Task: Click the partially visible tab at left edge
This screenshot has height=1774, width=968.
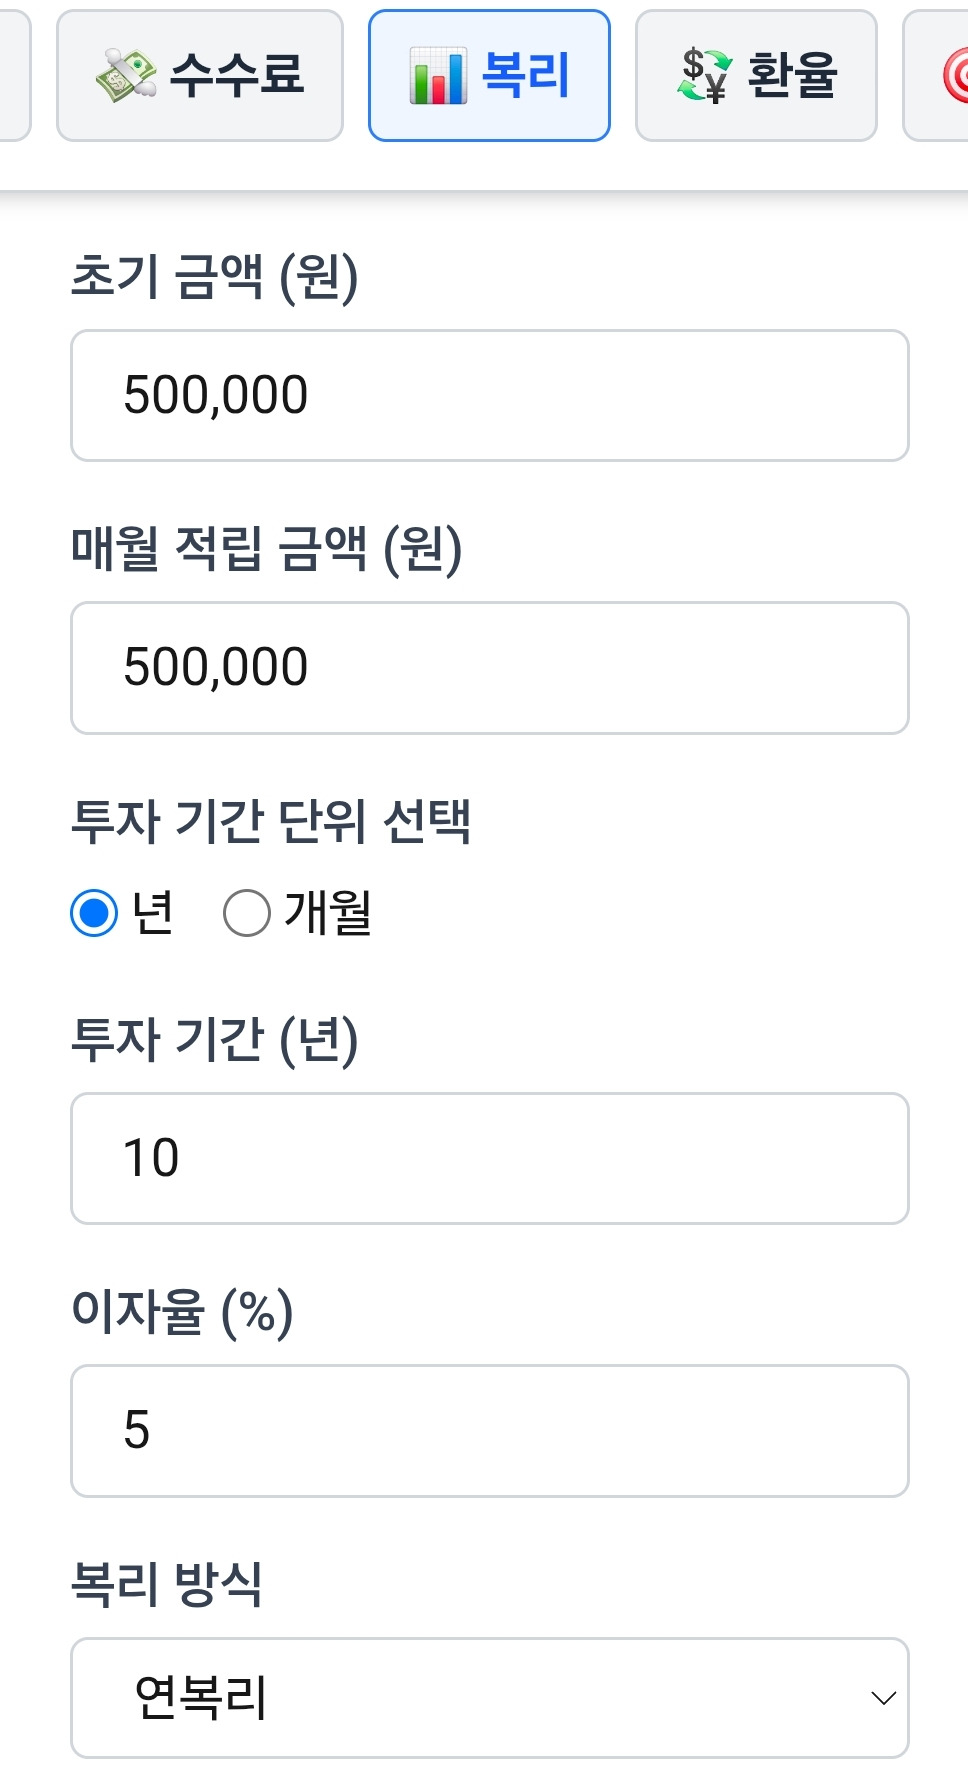Action: tap(12, 75)
